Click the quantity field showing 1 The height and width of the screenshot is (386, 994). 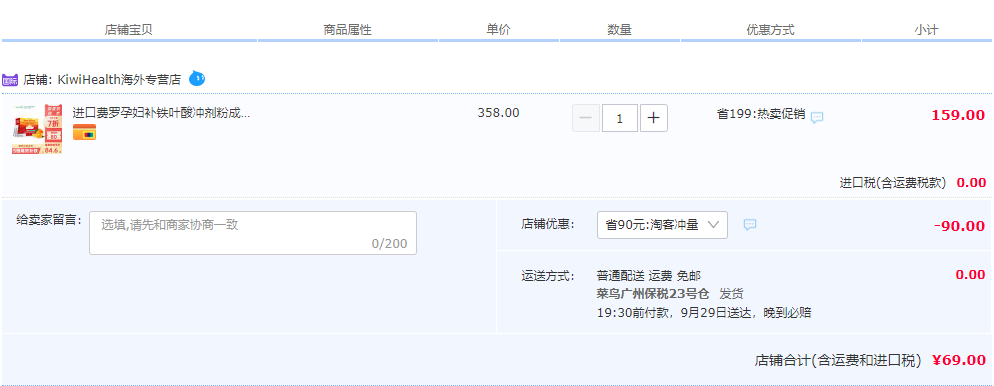[619, 118]
